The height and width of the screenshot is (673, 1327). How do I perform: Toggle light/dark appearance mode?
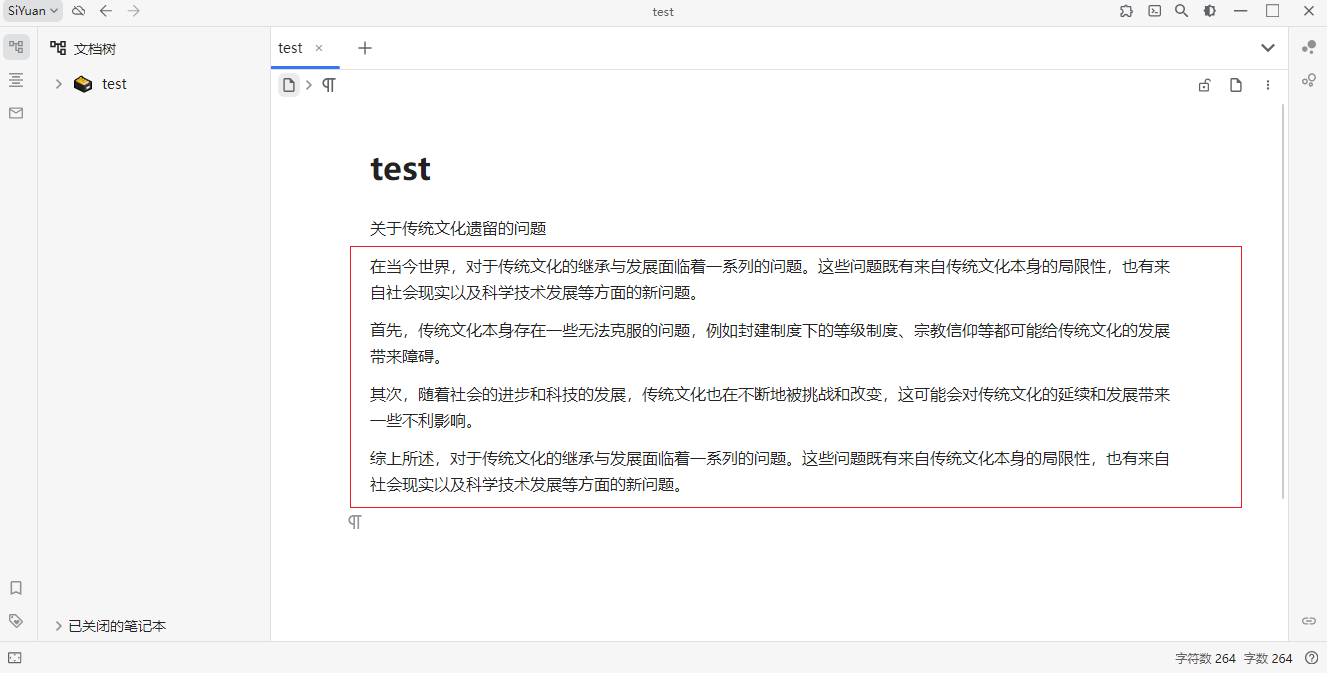tap(1209, 11)
